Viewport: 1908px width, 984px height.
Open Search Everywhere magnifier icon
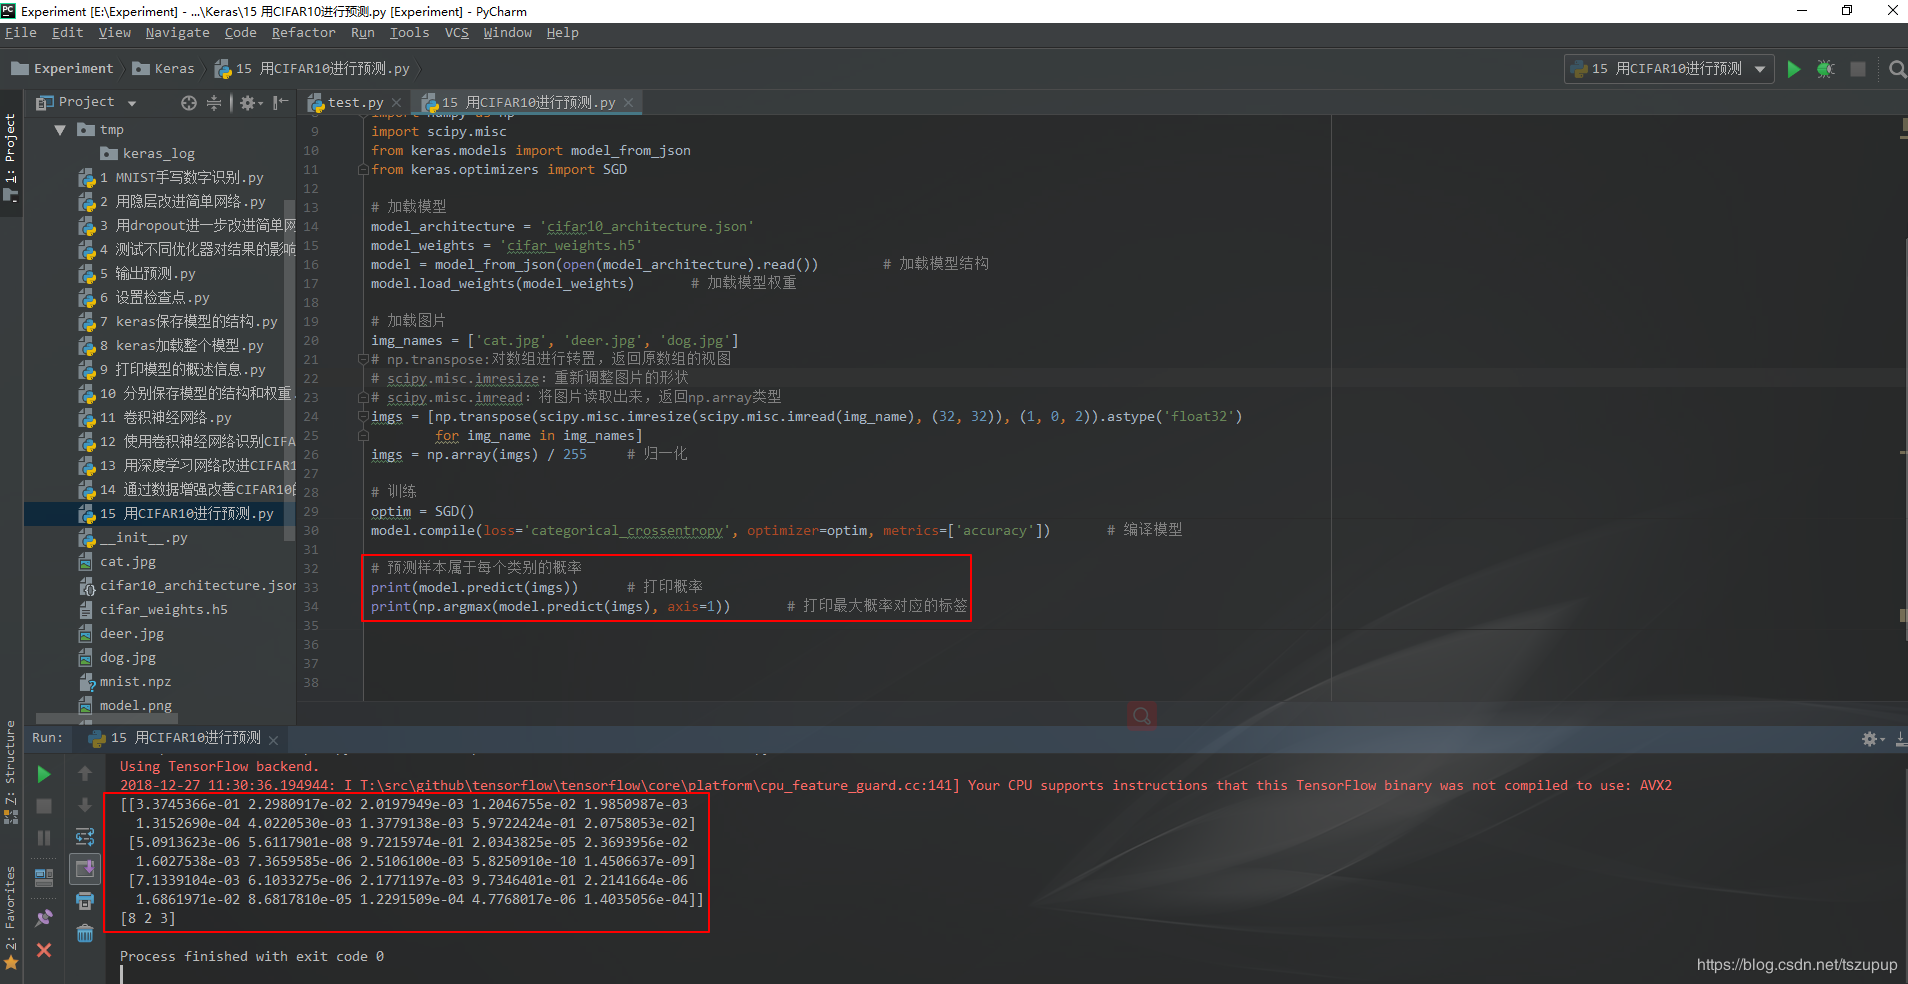(x=1897, y=69)
